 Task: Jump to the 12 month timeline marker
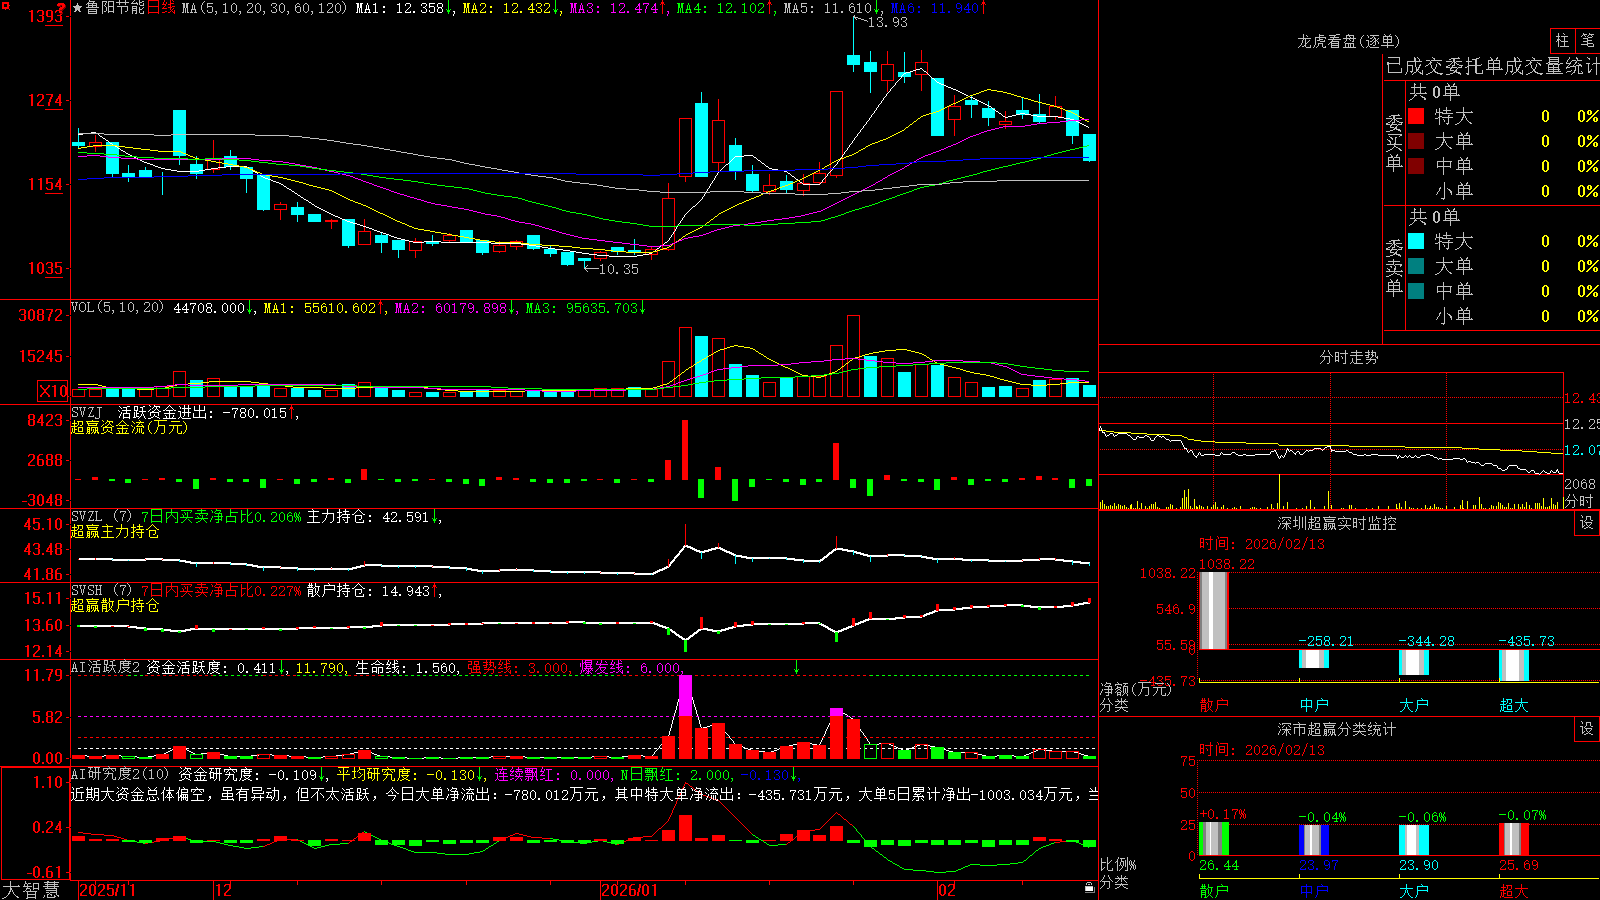click(x=223, y=890)
